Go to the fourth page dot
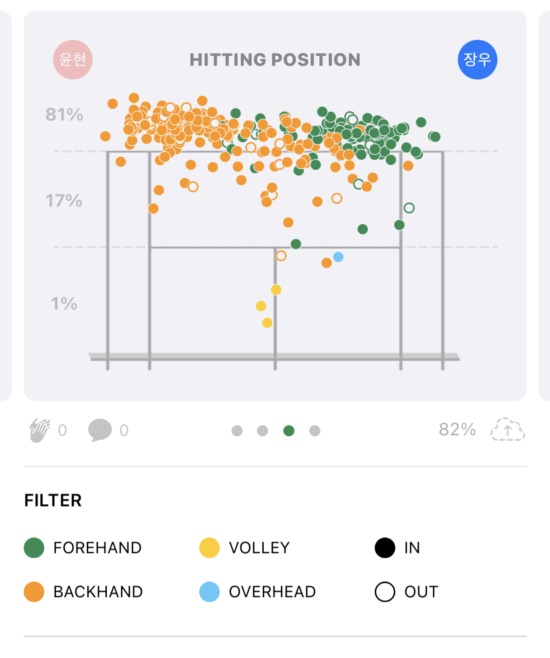The height and width of the screenshot is (658, 550). 315,431
